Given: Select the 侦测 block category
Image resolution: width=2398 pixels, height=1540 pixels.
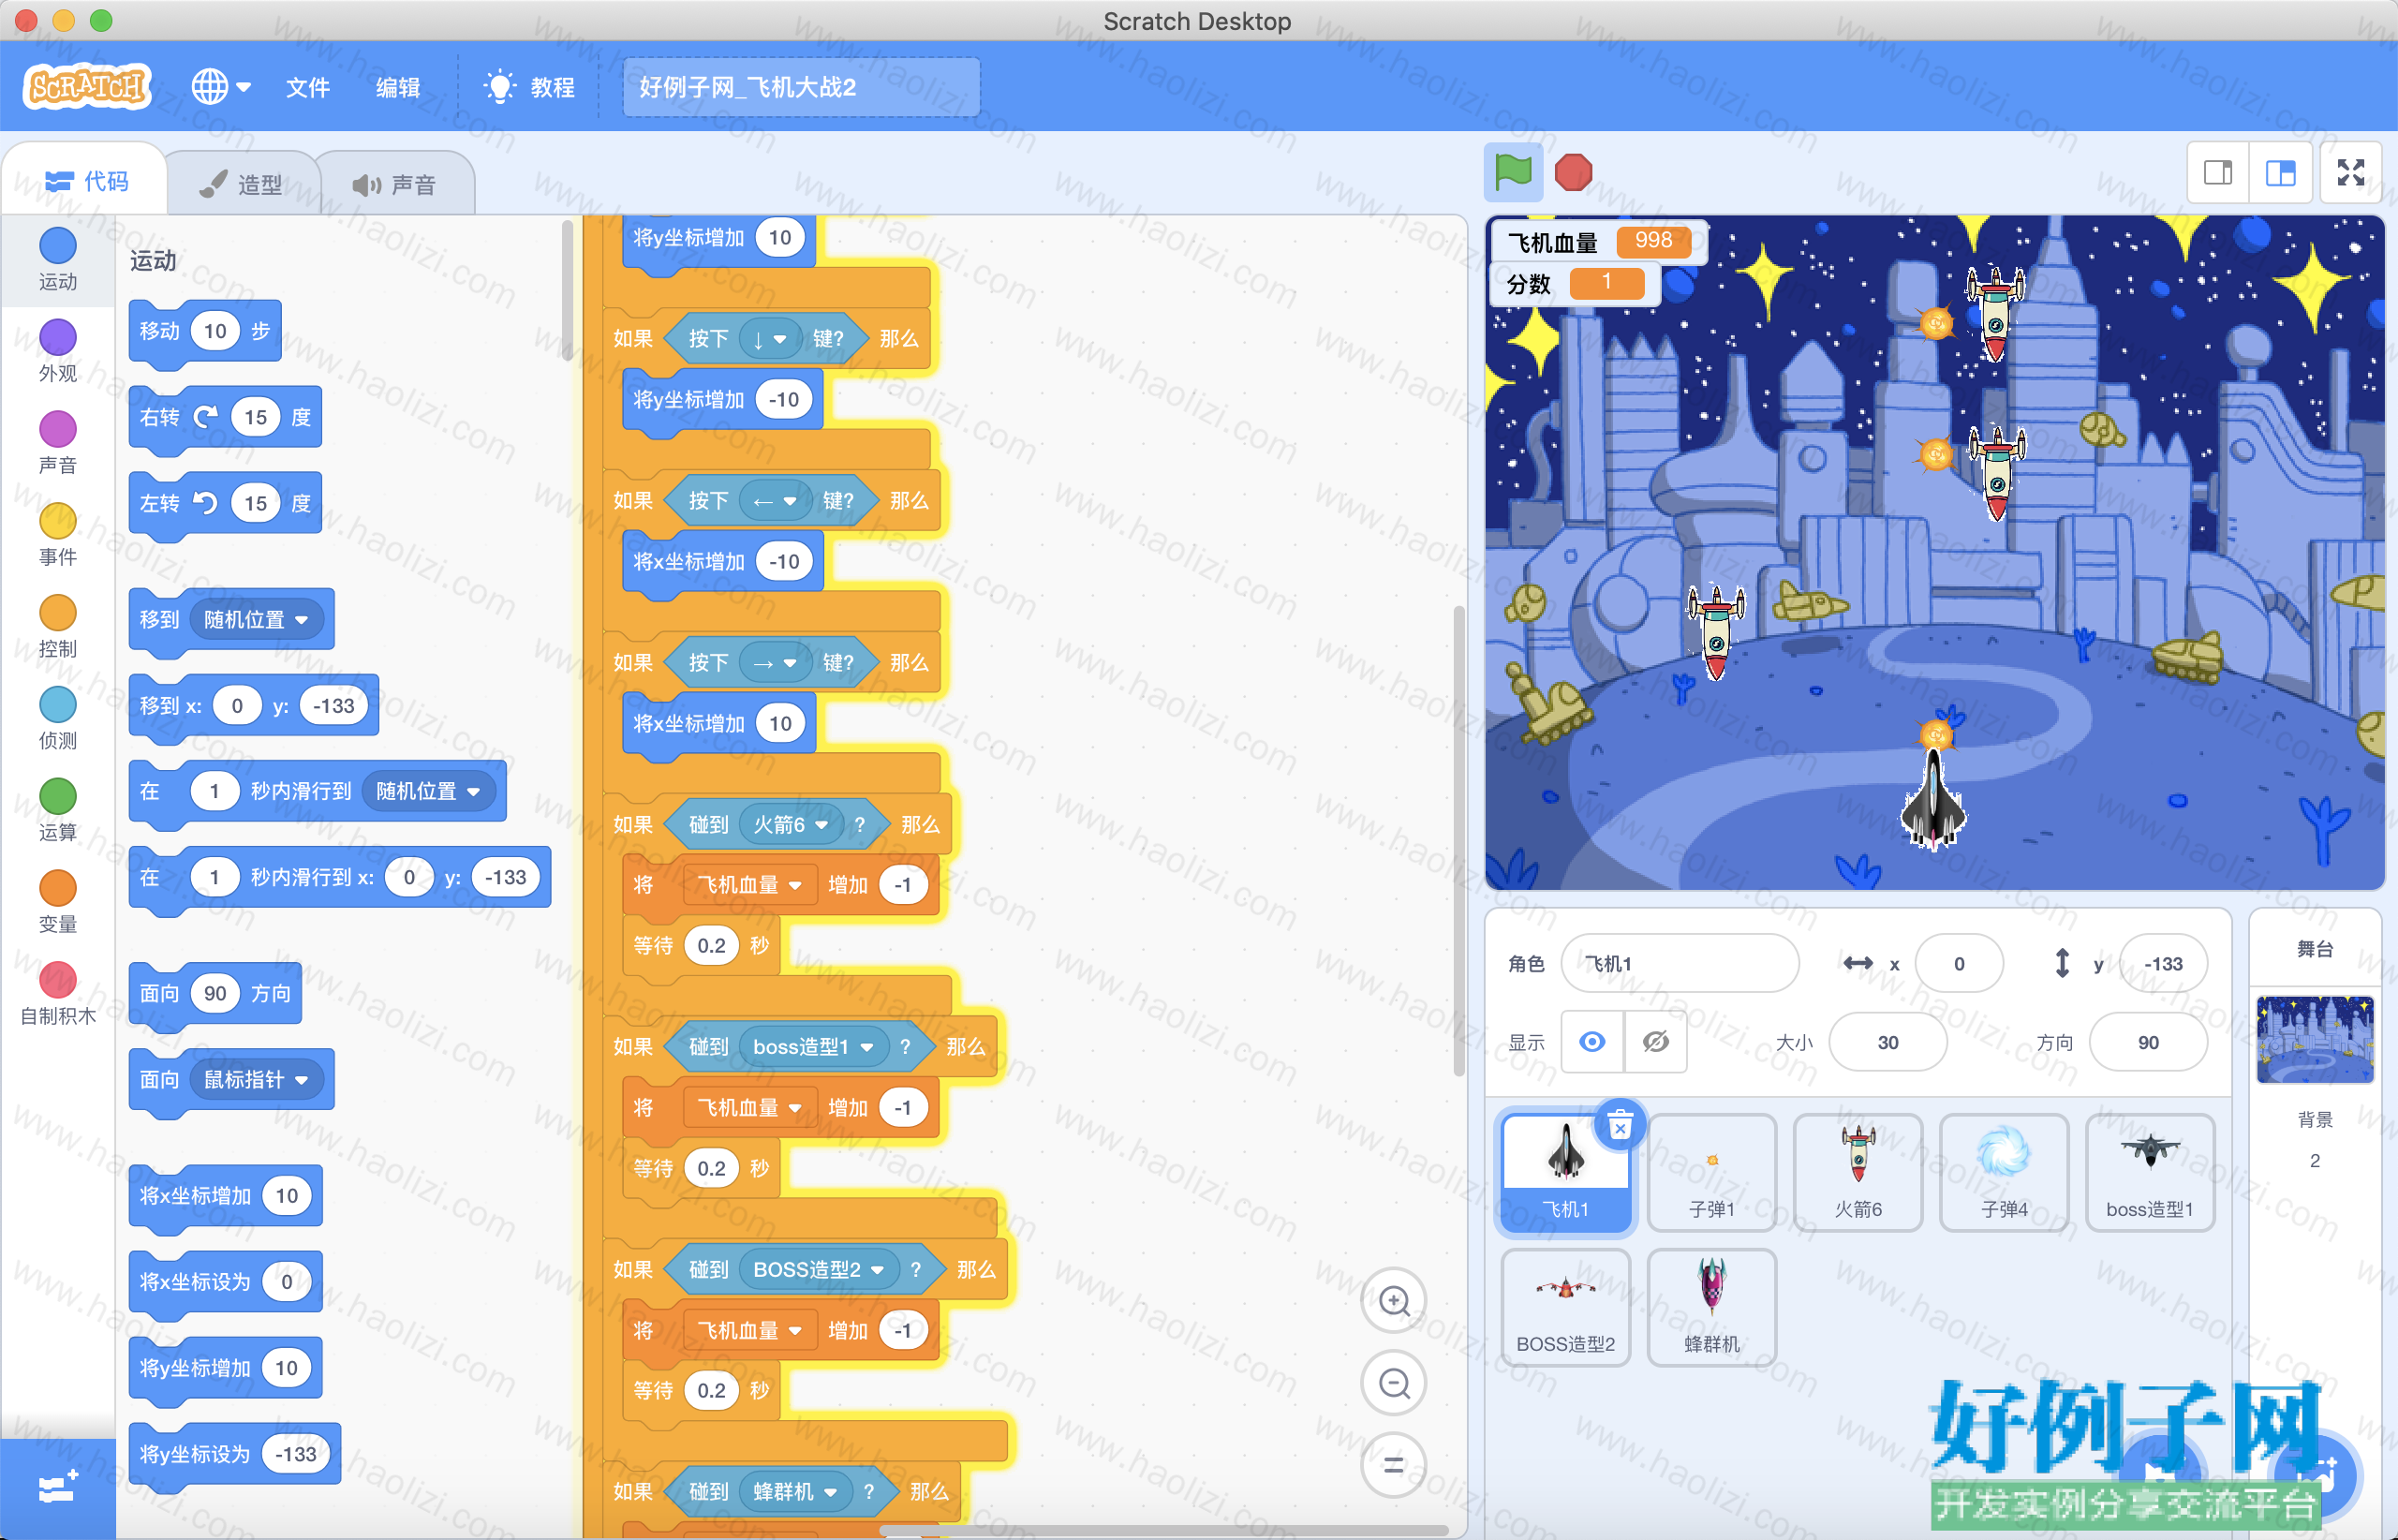Looking at the screenshot, I should (58, 719).
